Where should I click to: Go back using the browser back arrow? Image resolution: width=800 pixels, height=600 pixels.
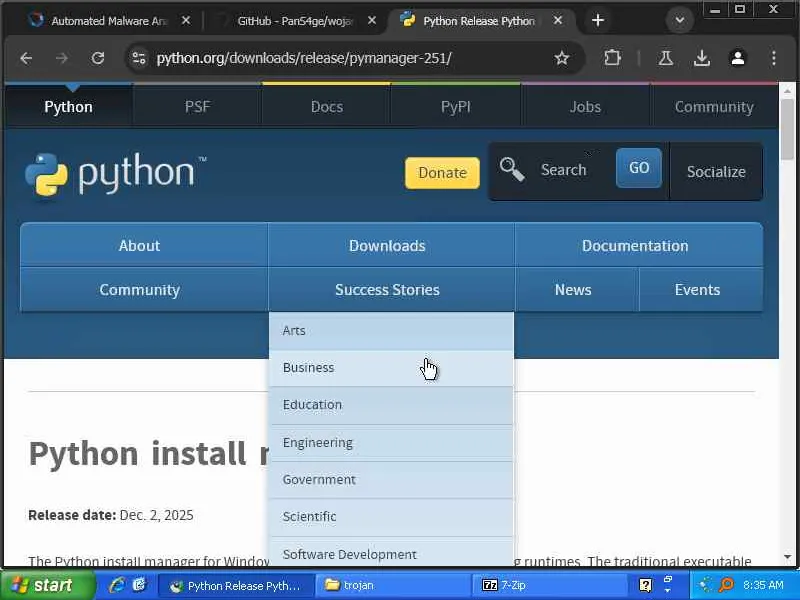click(27, 59)
